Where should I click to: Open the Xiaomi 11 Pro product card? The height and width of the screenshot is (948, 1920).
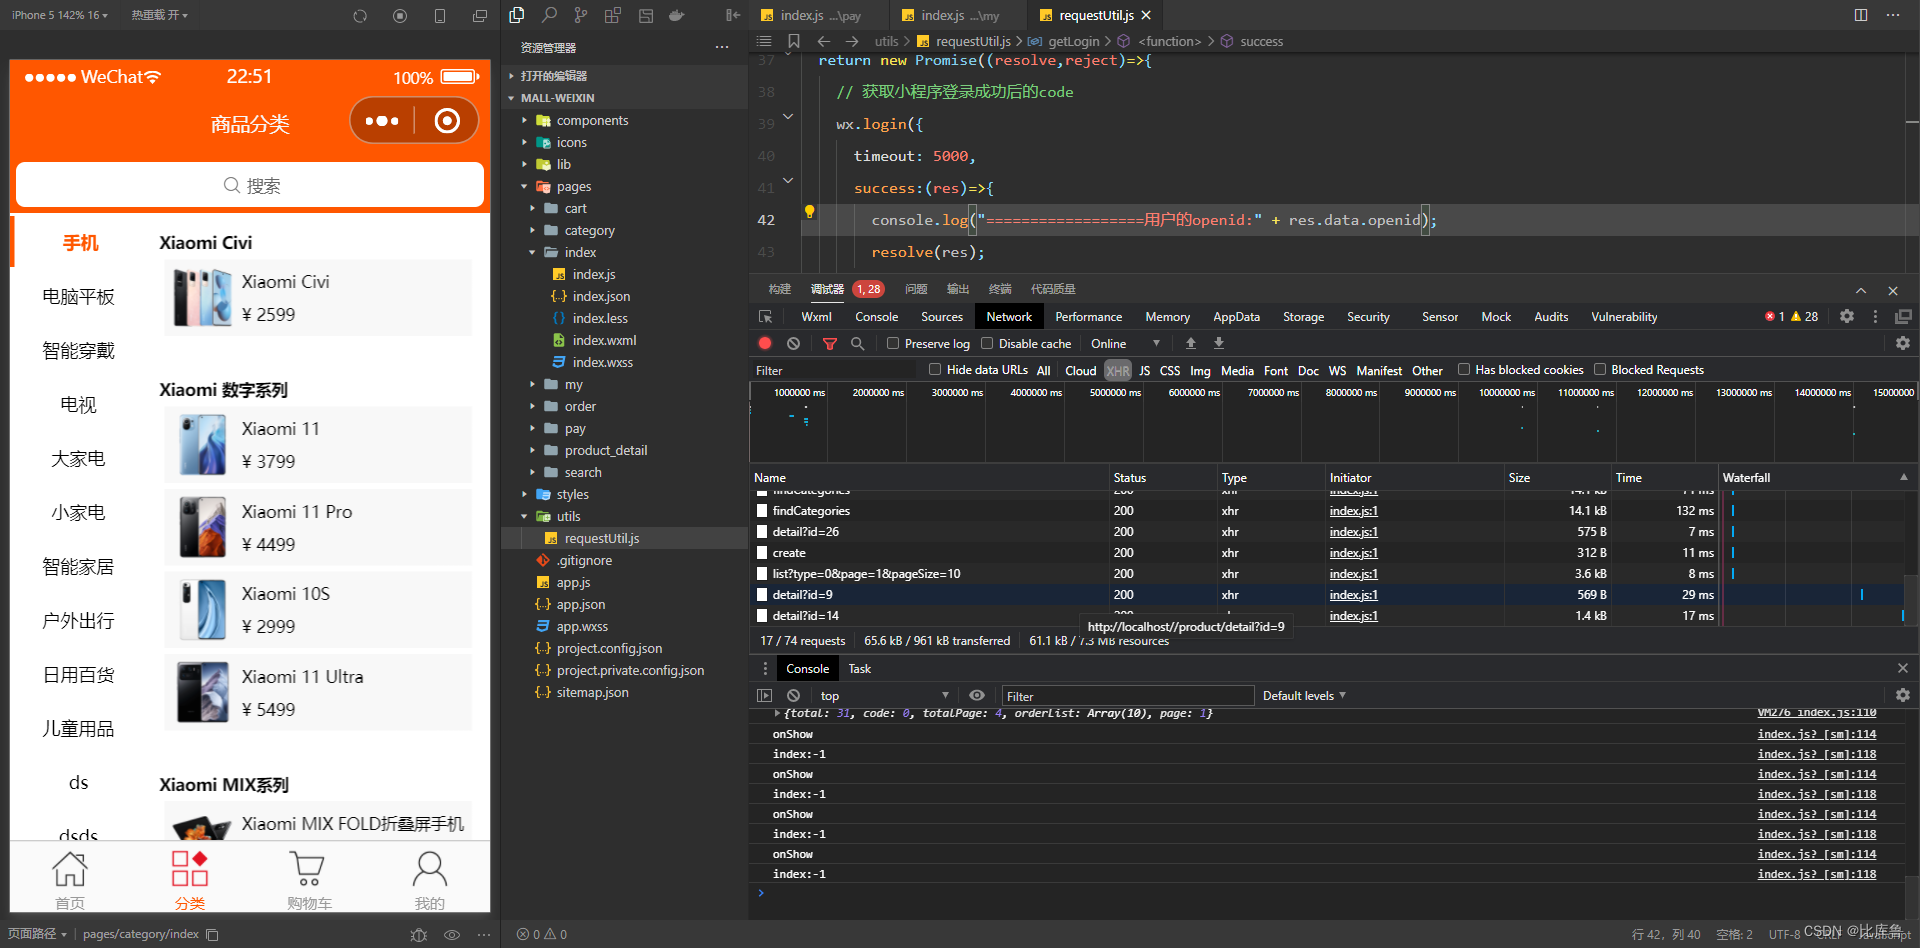[x=318, y=527]
